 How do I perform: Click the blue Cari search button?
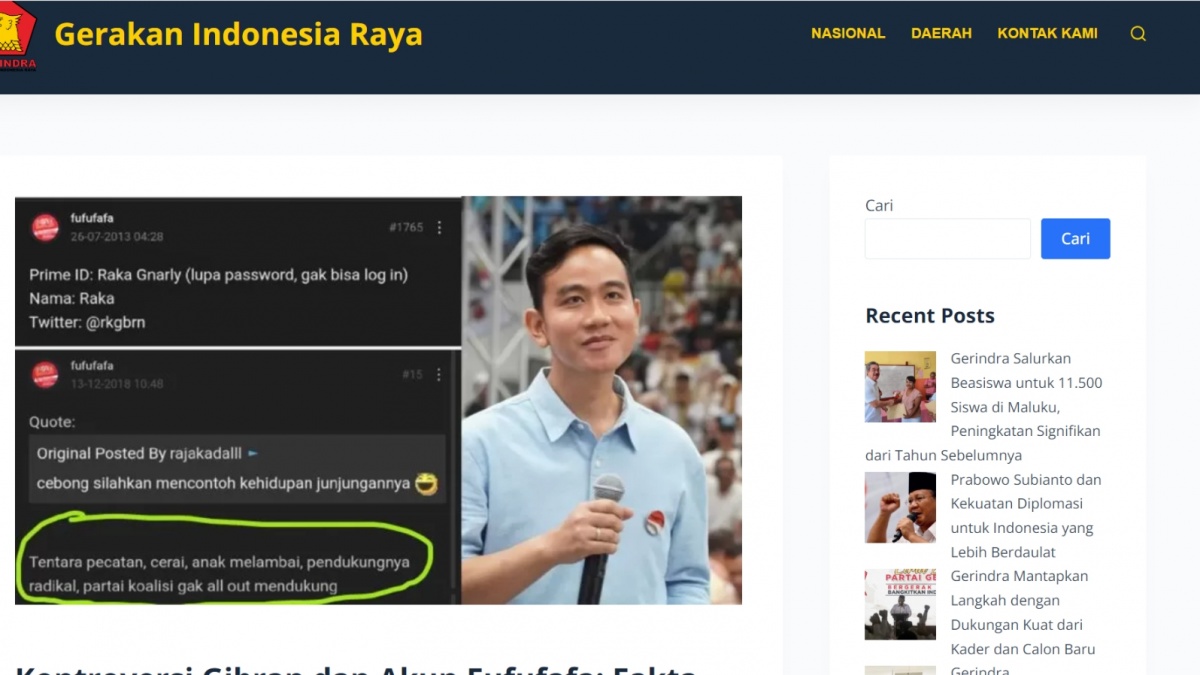point(1075,239)
